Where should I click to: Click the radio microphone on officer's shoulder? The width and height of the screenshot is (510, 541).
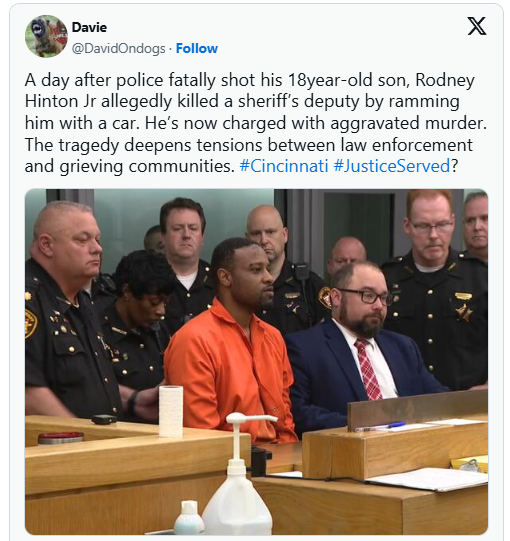[x=302, y=272]
